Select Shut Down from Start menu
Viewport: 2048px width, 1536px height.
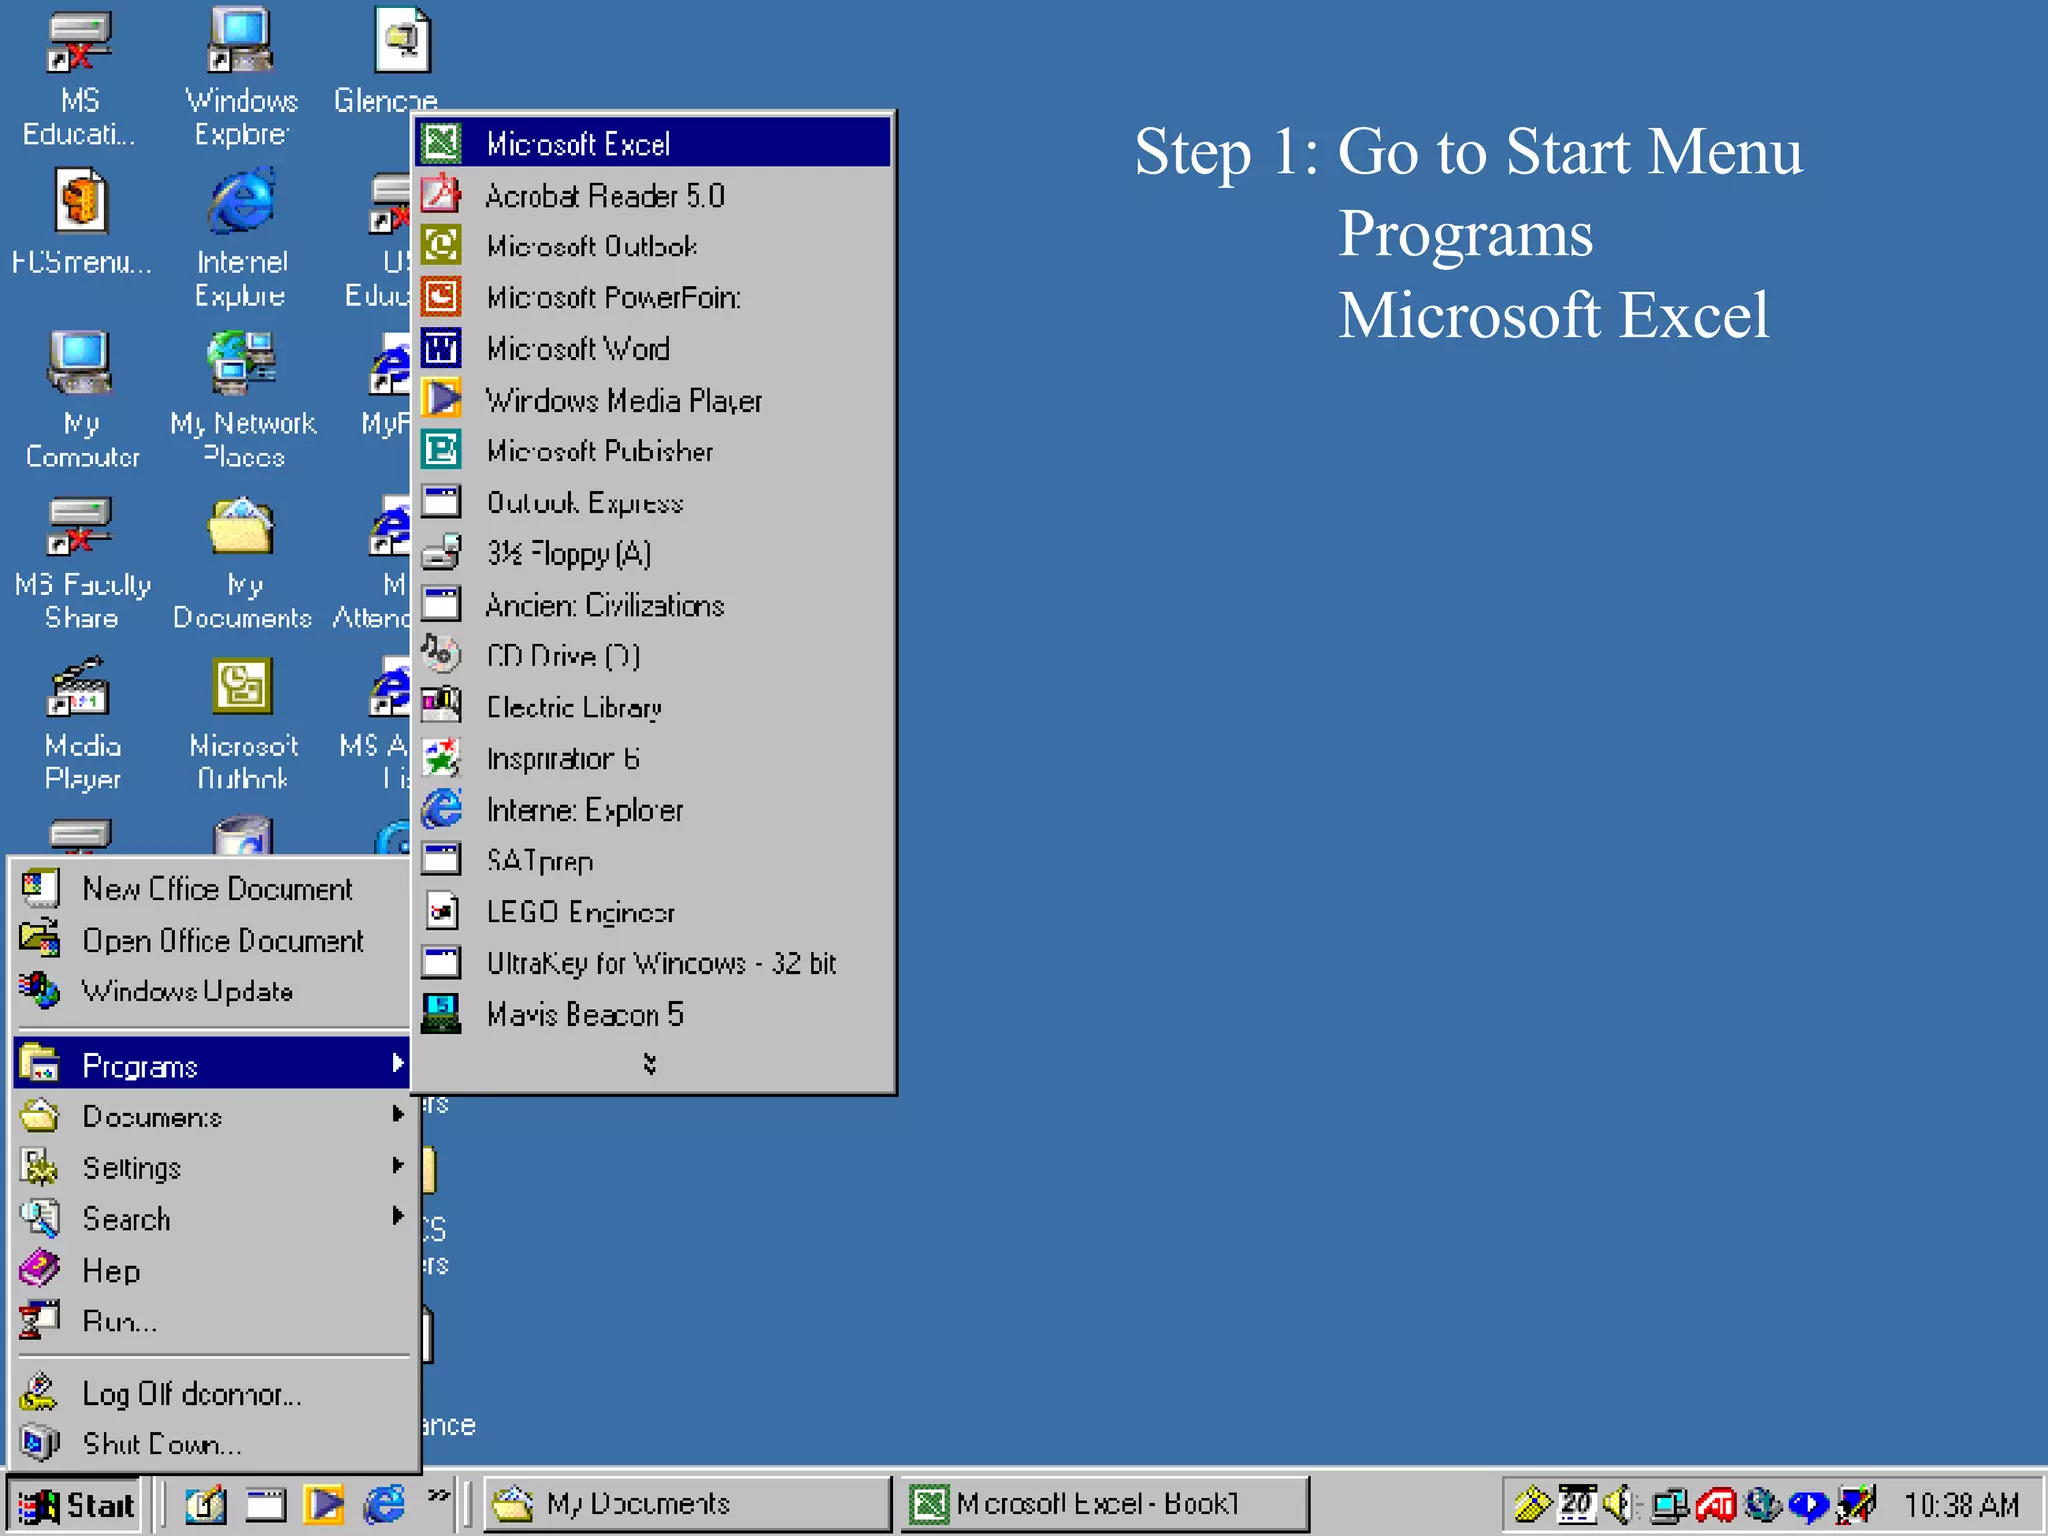pyautogui.click(x=160, y=1444)
